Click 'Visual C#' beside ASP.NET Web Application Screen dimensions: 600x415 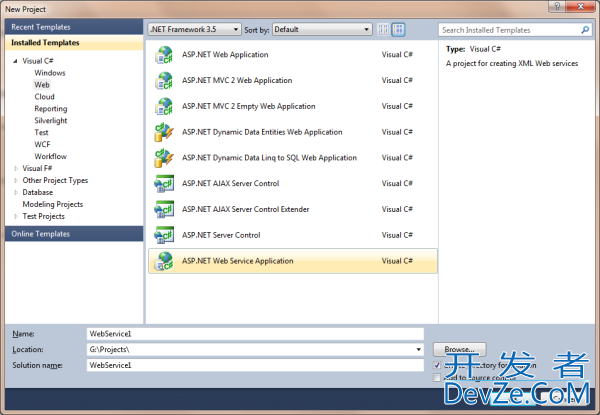click(x=397, y=55)
